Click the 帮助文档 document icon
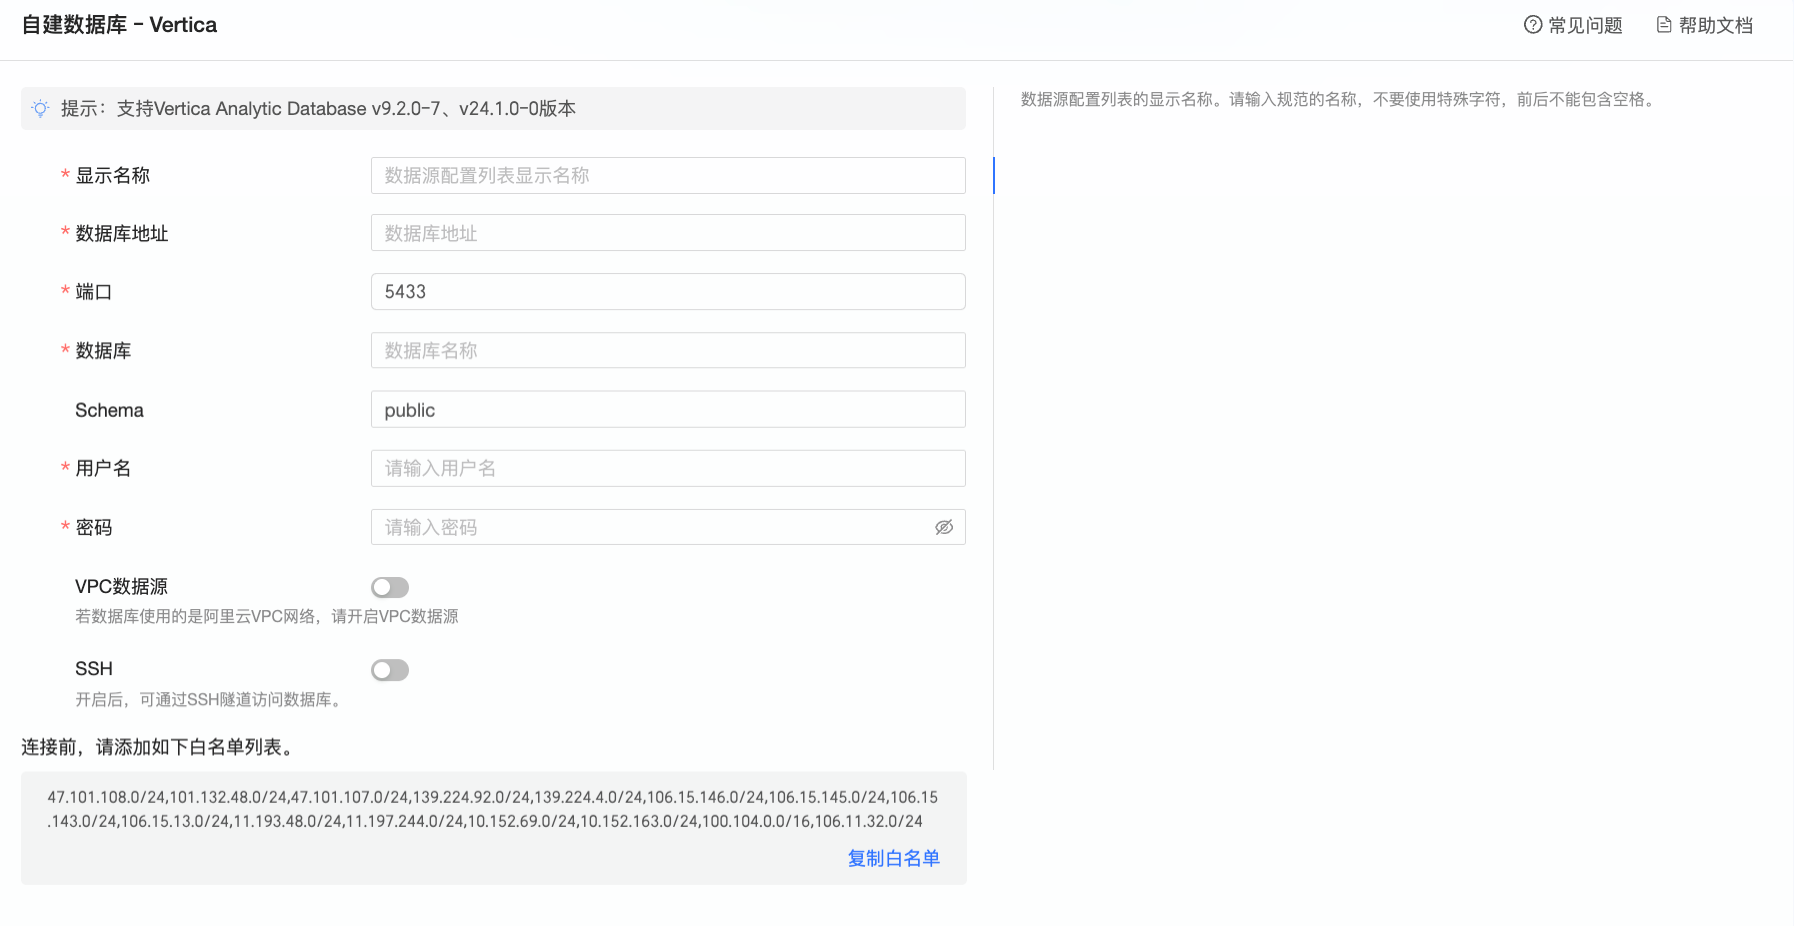Viewport: 1794px width, 926px height. click(1664, 25)
